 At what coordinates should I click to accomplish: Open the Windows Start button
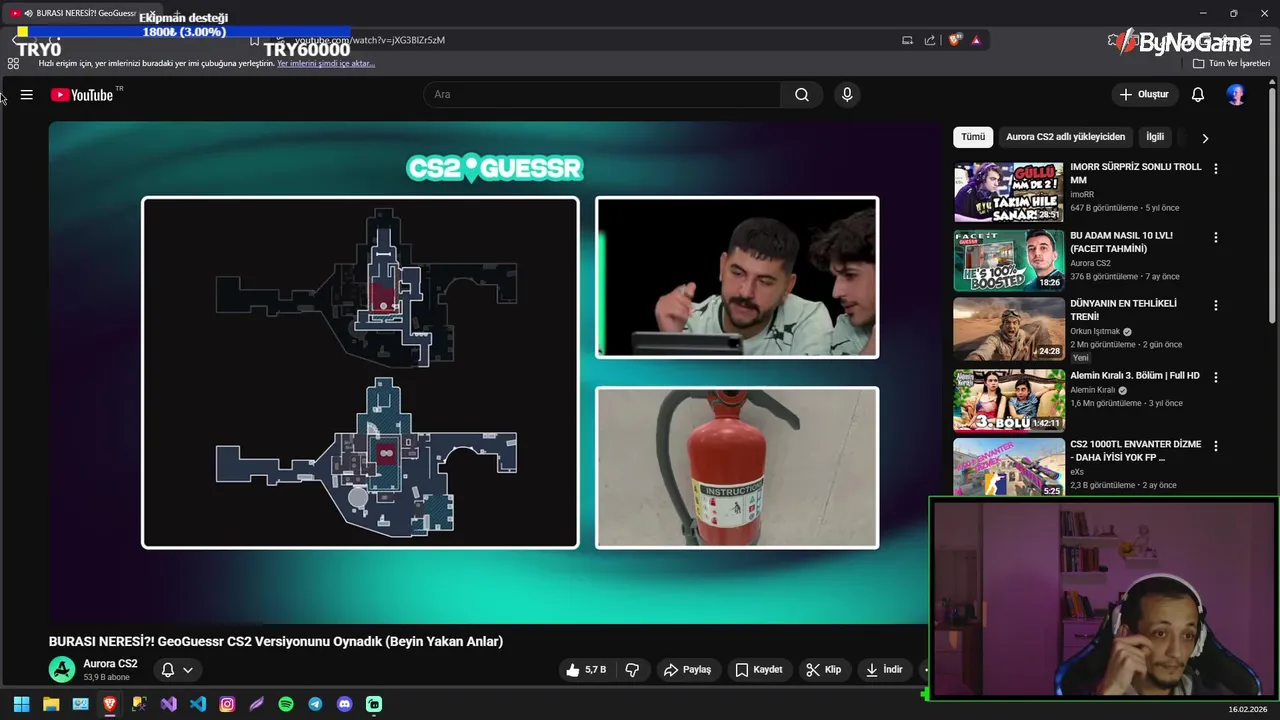pyautogui.click(x=21, y=704)
